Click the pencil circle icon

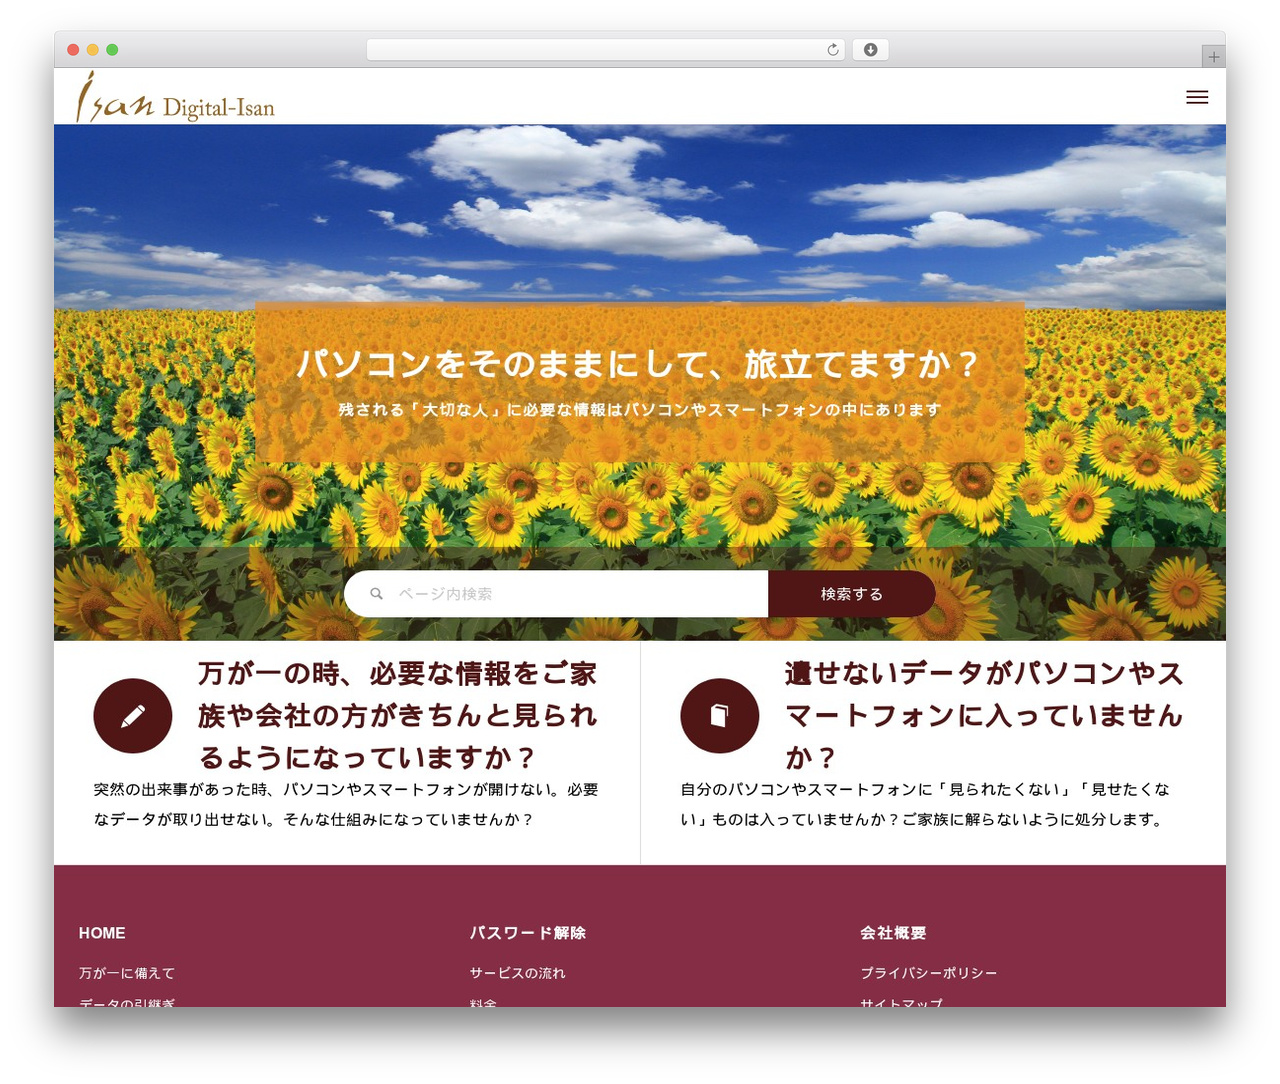pos(133,716)
